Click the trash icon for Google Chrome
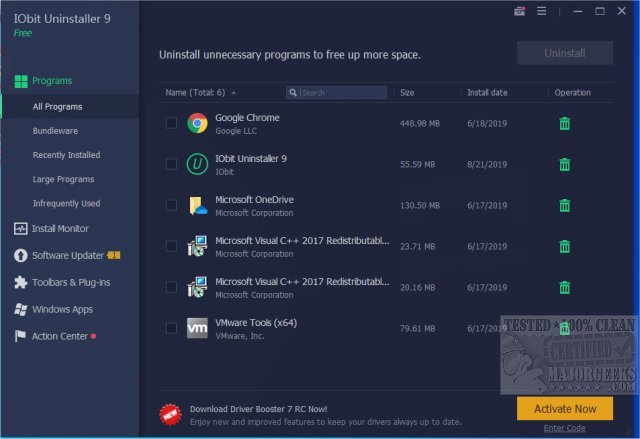The width and height of the screenshot is (640, 439). (x=565, y=123)
